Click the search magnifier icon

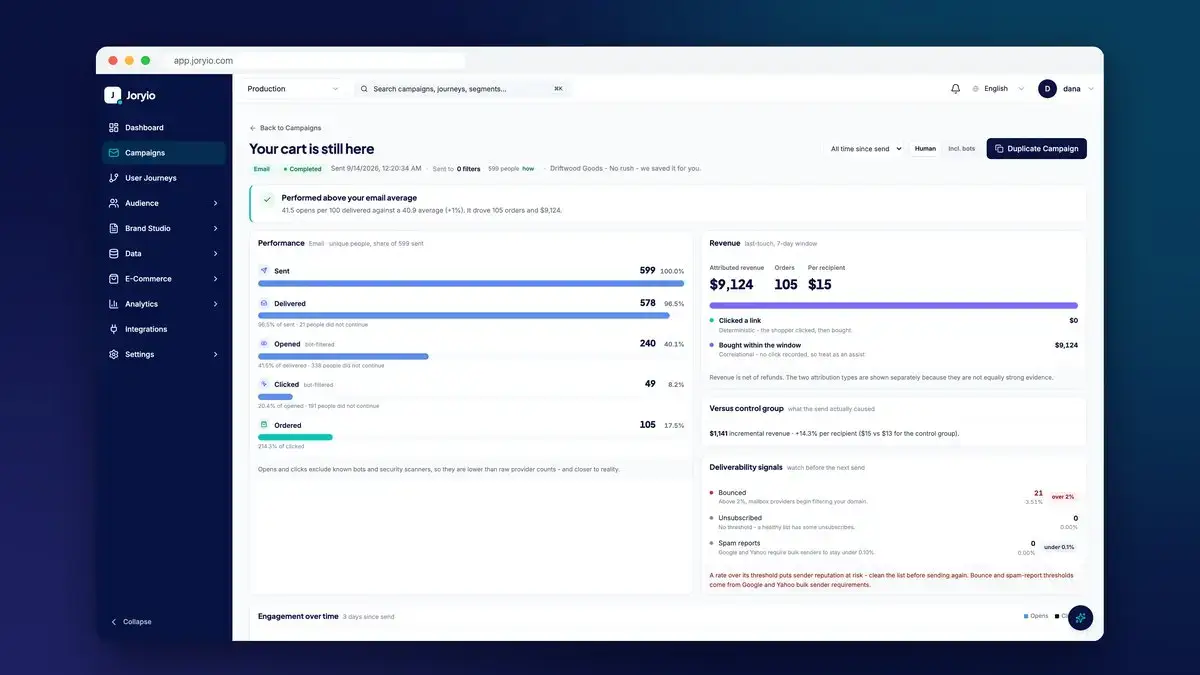point(364,89)
